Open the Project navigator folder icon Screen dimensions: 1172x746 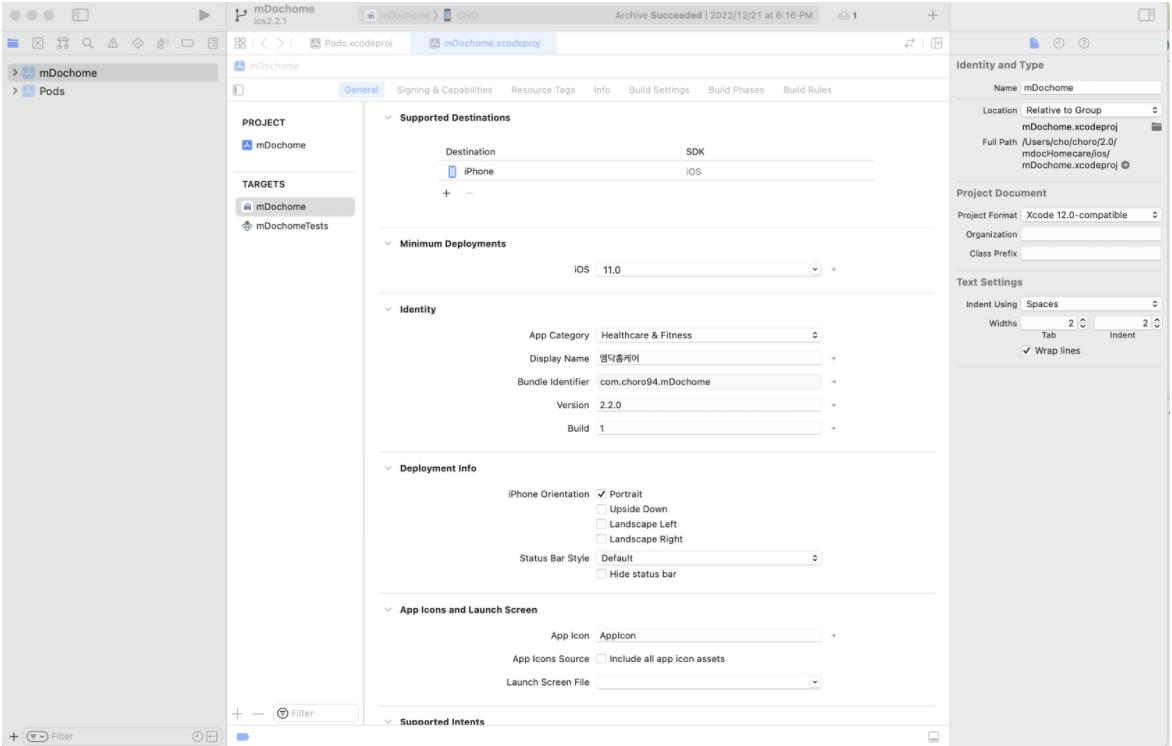13,43
